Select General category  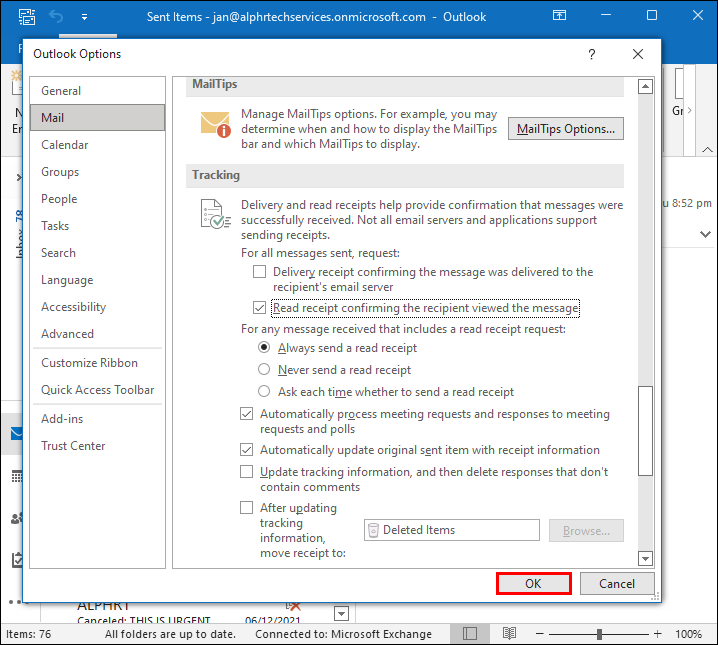[98, 91]
